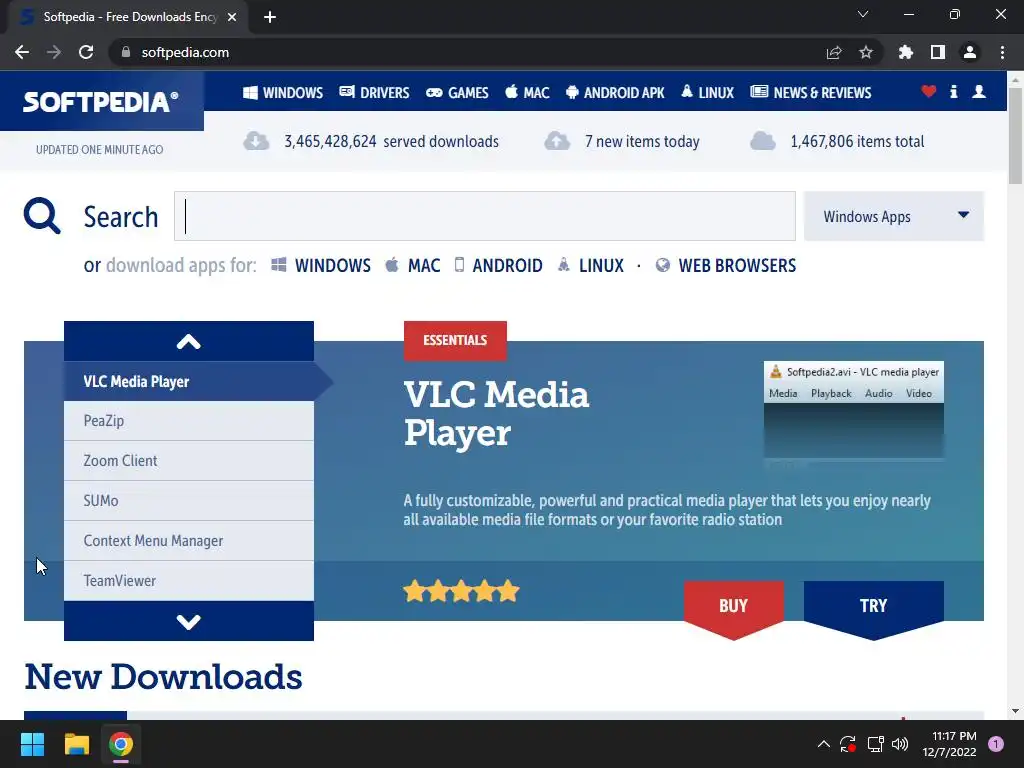Click the new items today cloud icon
The height and width of the screenshot is (768, 1024).
[557, 141]
